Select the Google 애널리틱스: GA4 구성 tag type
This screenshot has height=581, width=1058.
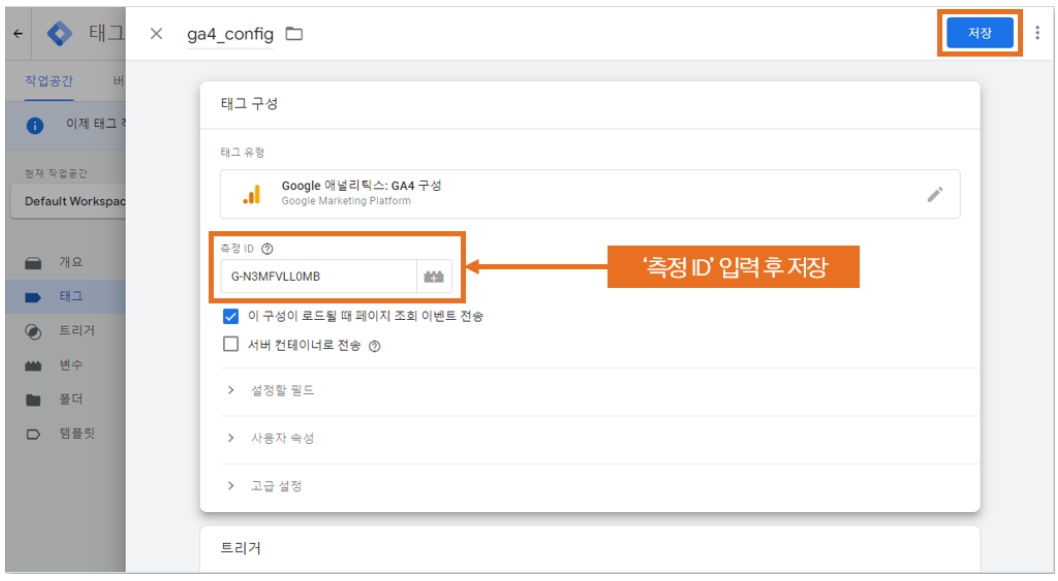point(590,194)
